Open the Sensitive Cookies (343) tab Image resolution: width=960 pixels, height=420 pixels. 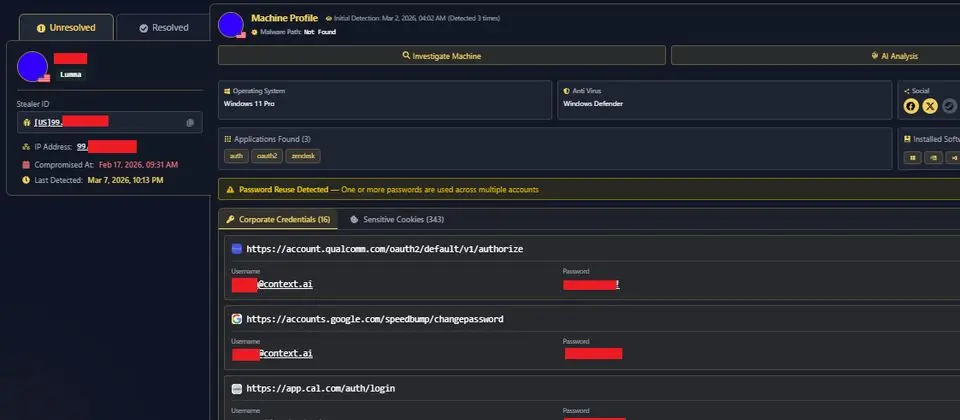click(397, 219)
